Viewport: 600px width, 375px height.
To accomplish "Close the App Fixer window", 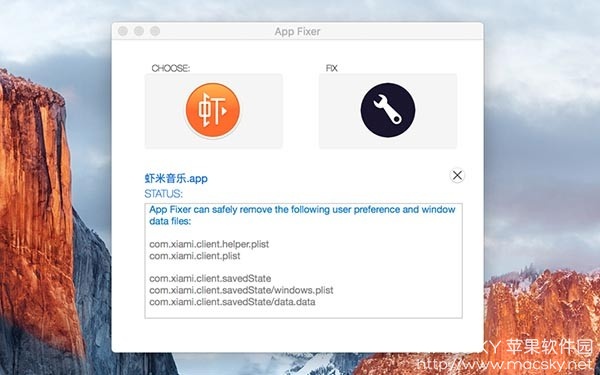I will [123, 31].
